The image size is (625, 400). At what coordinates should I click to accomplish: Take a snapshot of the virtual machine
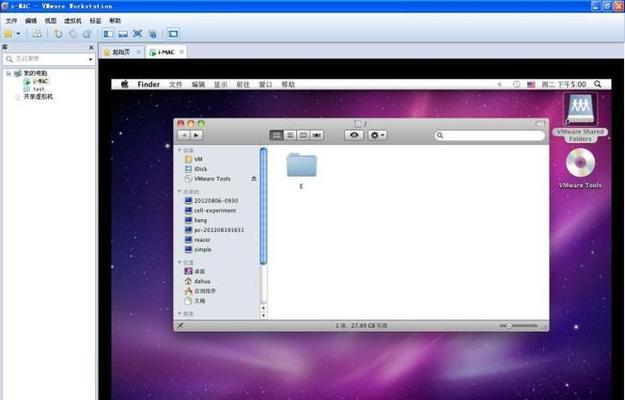(x=59, y=34)
